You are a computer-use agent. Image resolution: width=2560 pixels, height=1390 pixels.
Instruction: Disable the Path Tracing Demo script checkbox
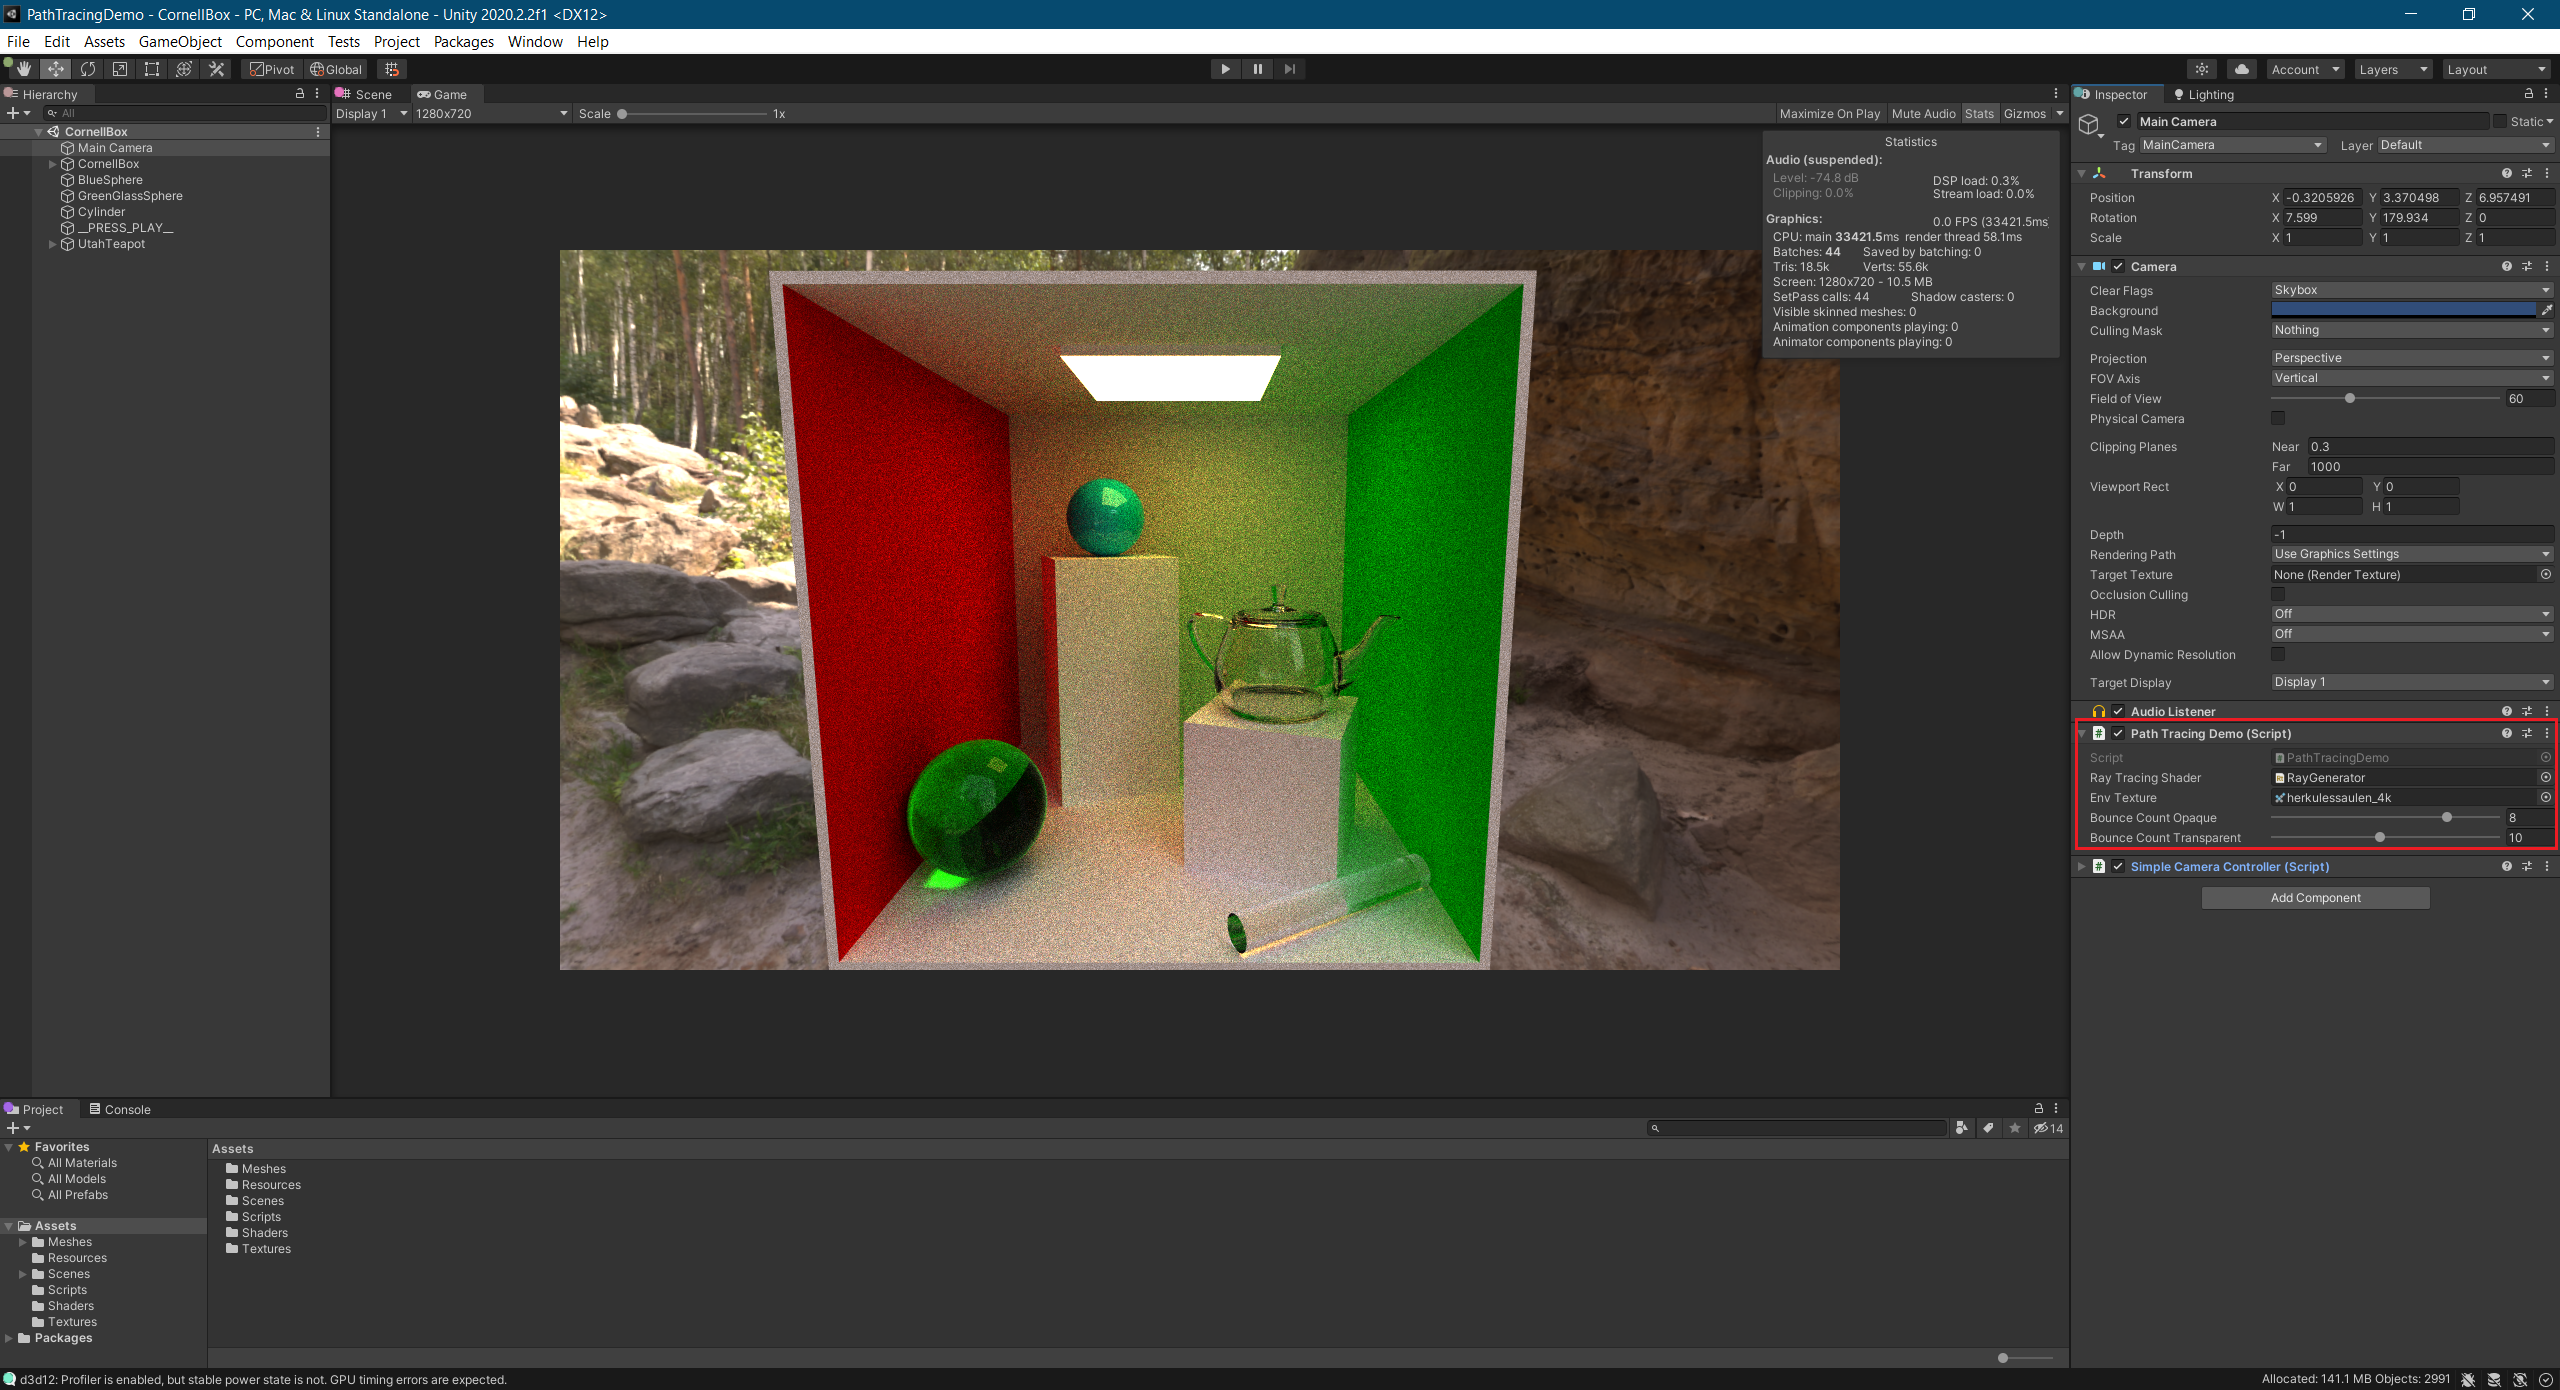coord(2118,733)
